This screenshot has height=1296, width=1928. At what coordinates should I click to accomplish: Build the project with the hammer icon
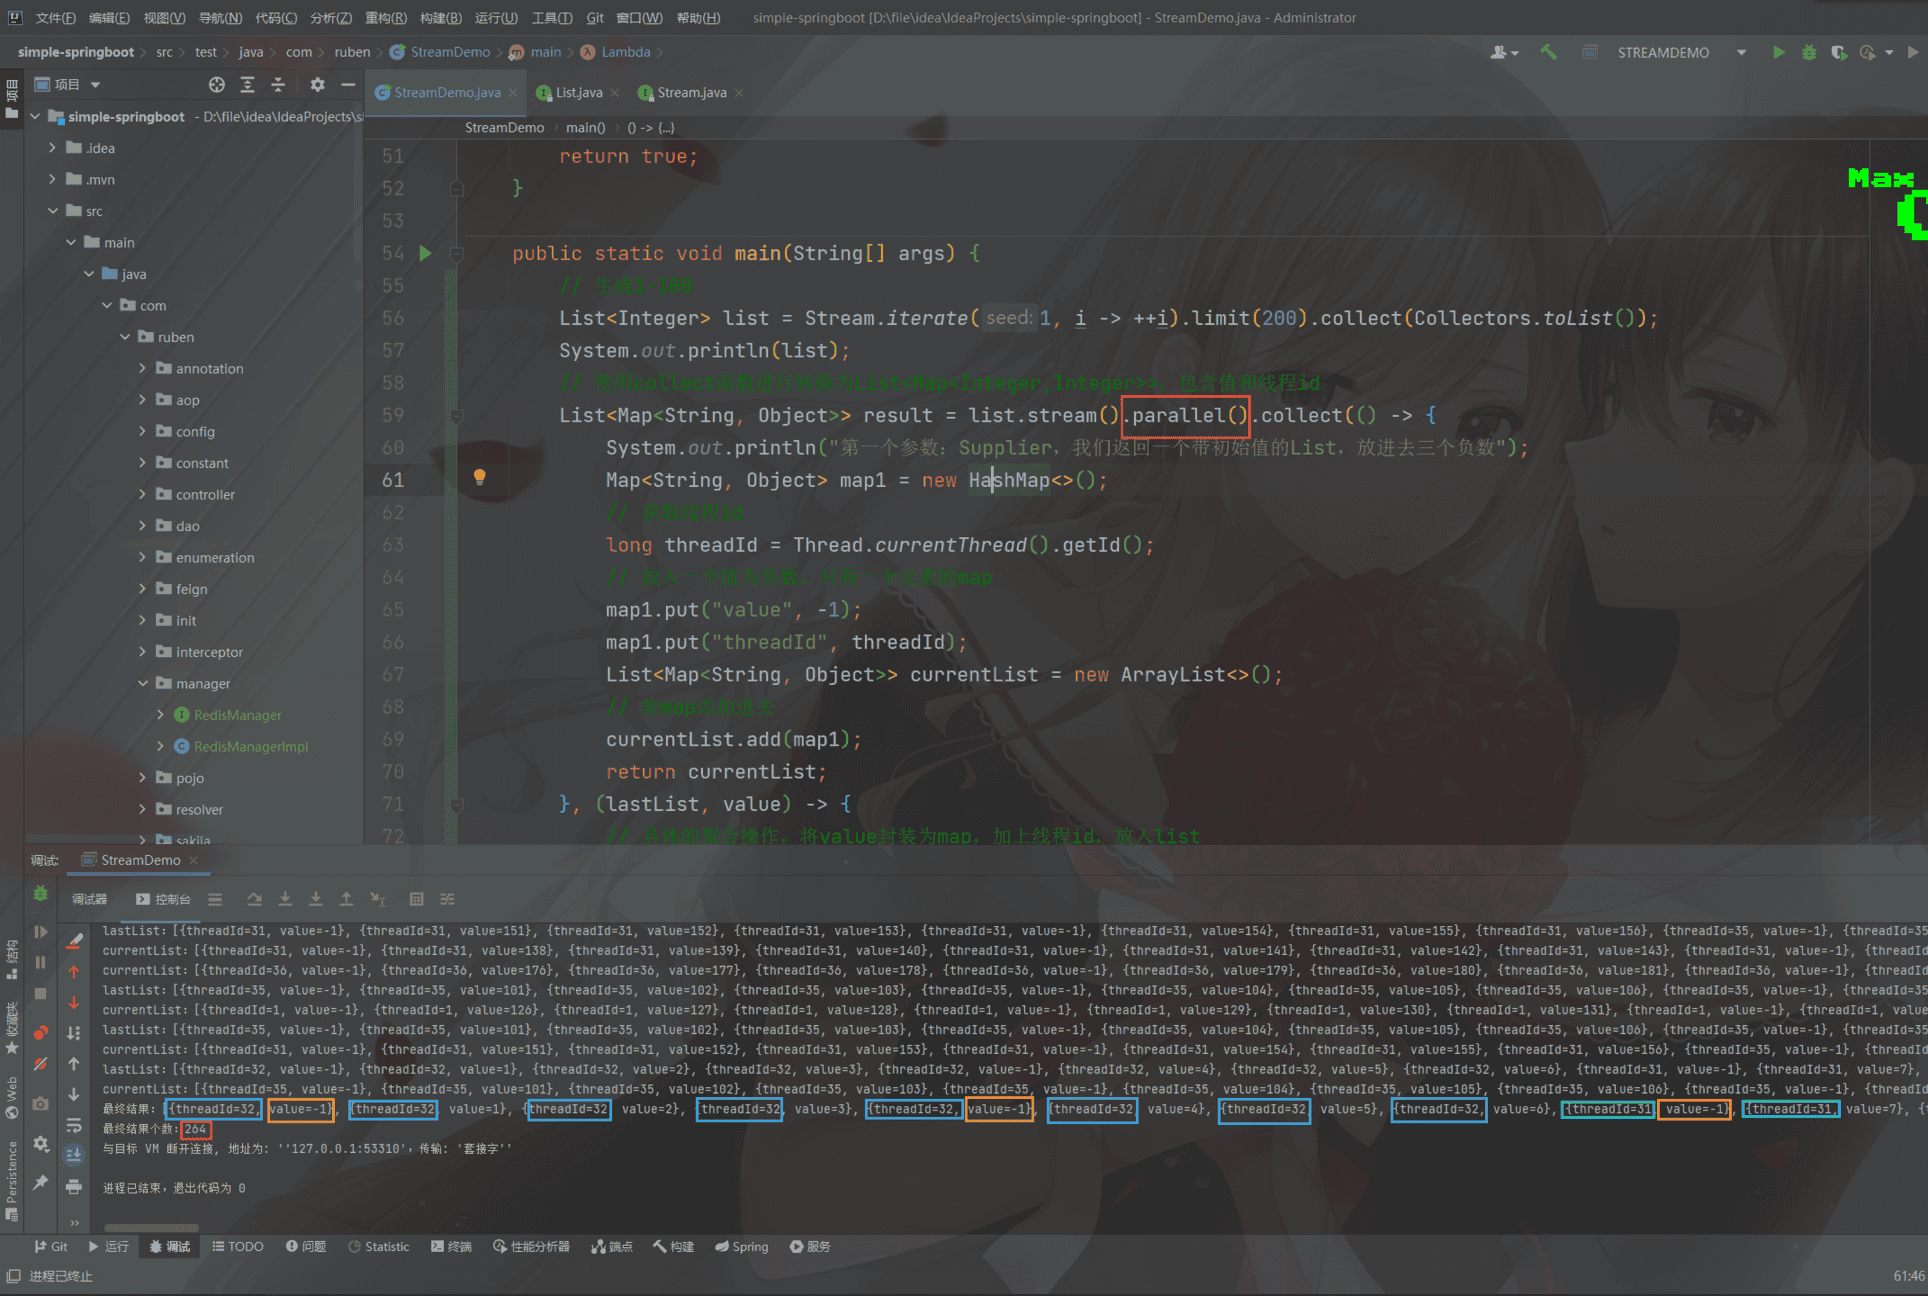coord(1548,52)
